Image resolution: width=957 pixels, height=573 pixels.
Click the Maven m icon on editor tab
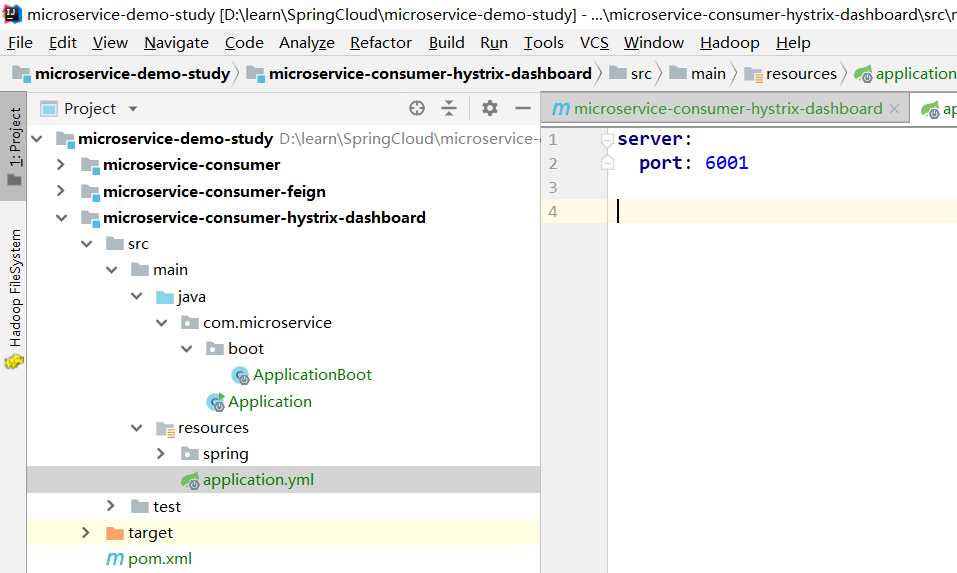pos(560,109)
